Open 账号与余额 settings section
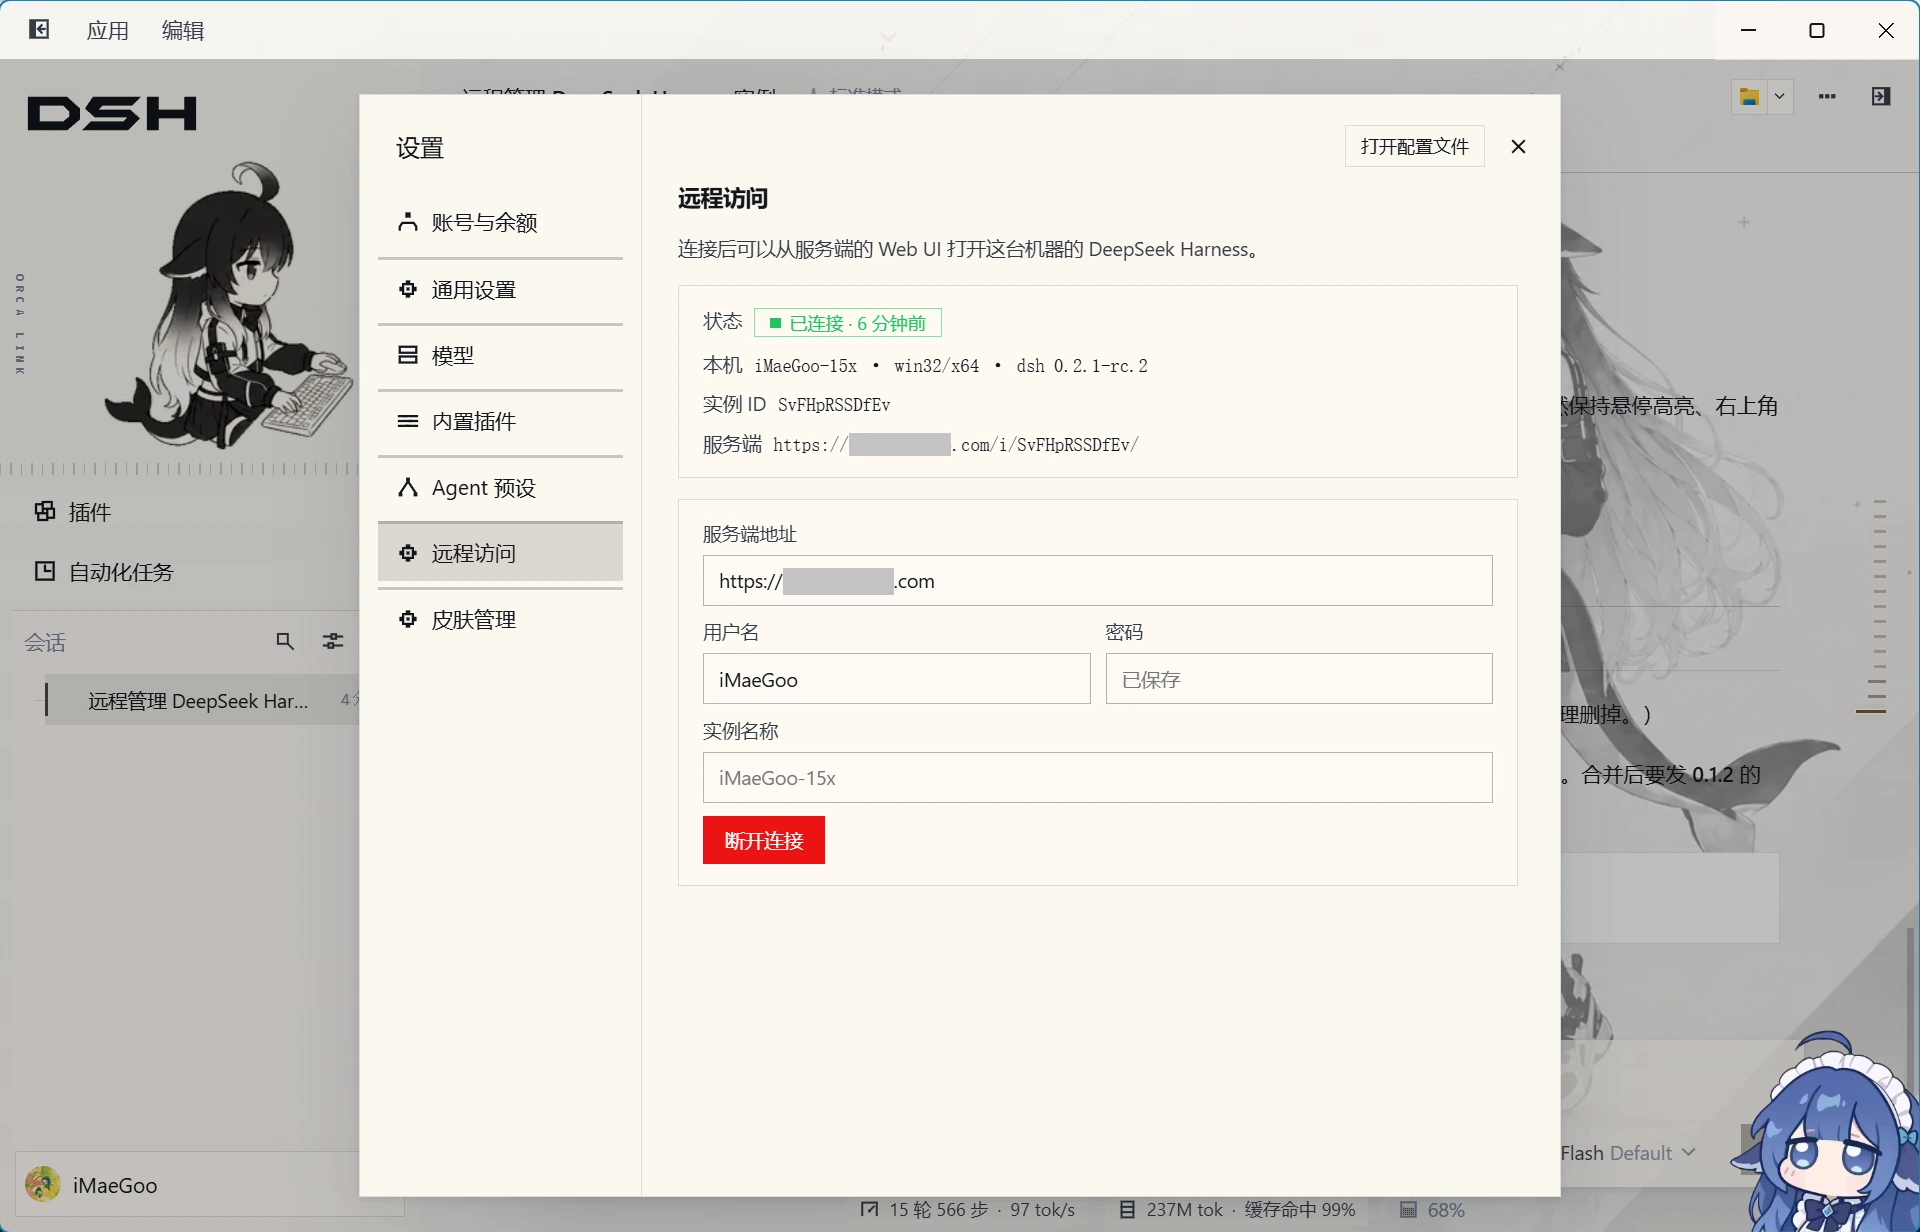The height and width of the screenshot is (1232, 1920). pos(500,223)
